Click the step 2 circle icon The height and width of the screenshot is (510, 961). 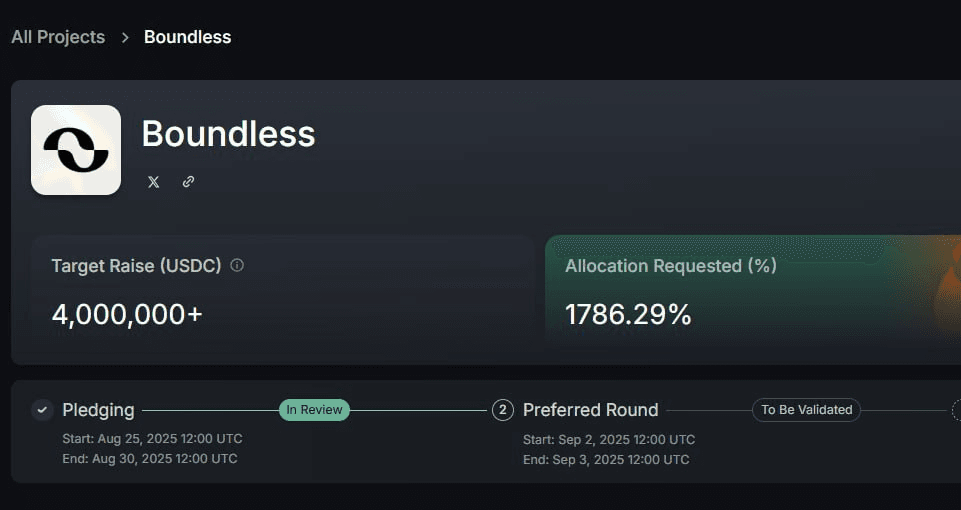click(x=503, y=410)
